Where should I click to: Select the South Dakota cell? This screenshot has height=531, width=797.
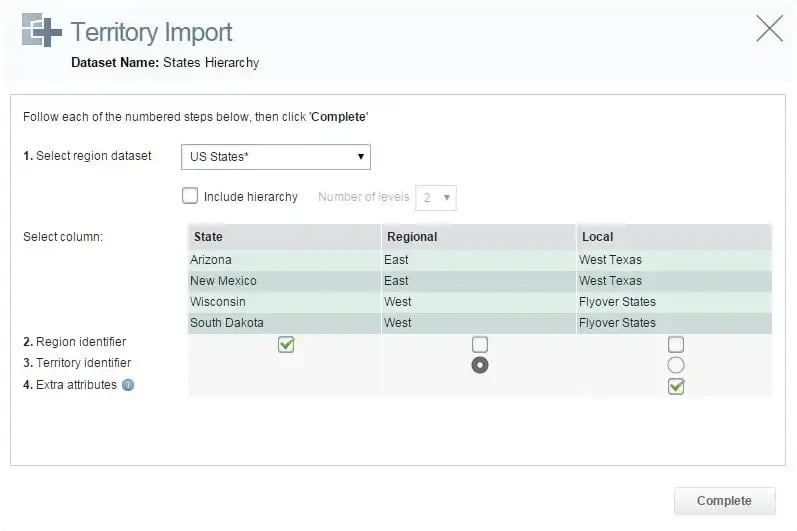tap(285, 323)
